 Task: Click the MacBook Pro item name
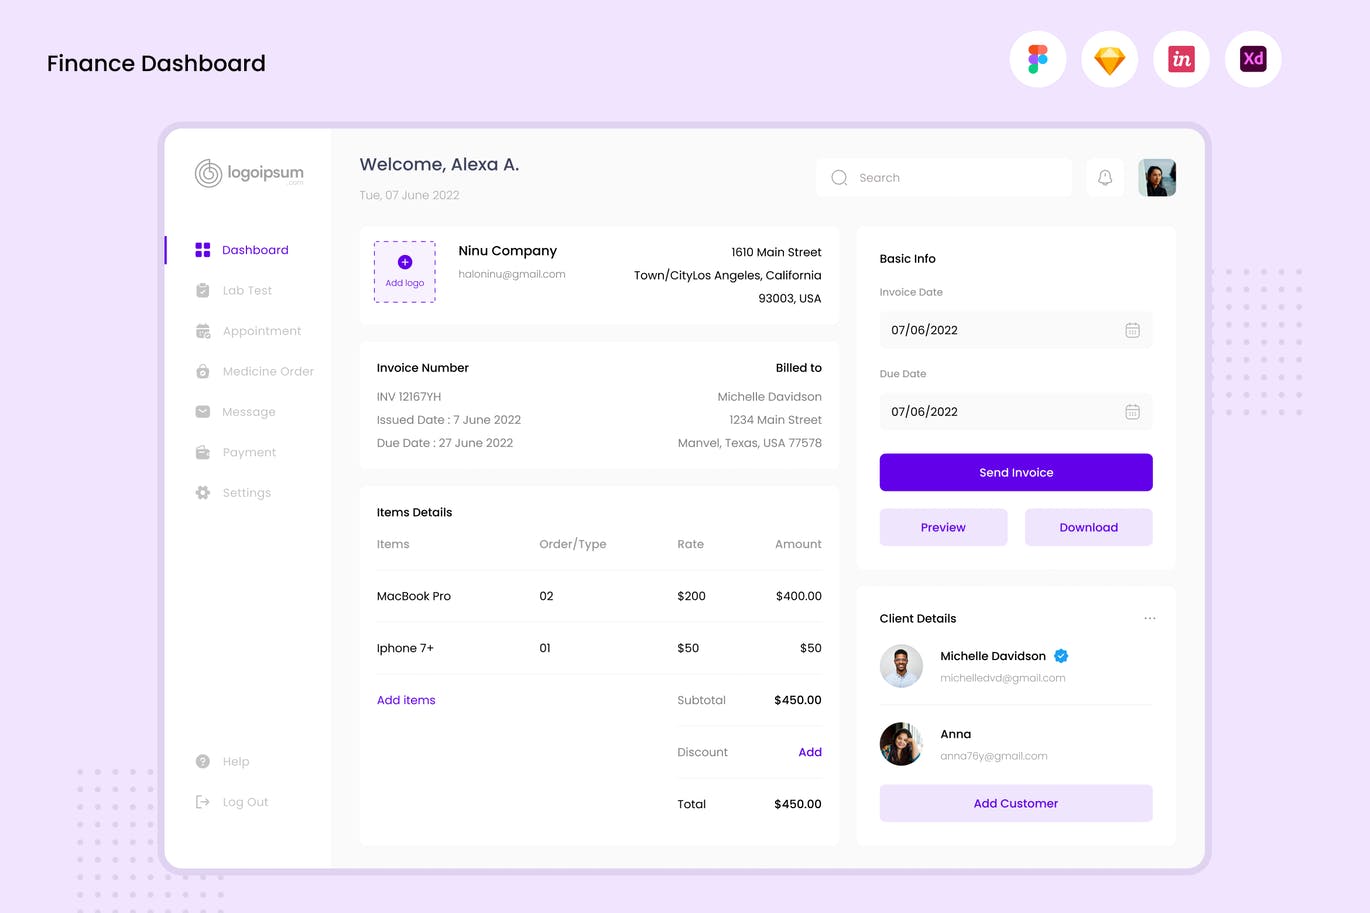414,596
